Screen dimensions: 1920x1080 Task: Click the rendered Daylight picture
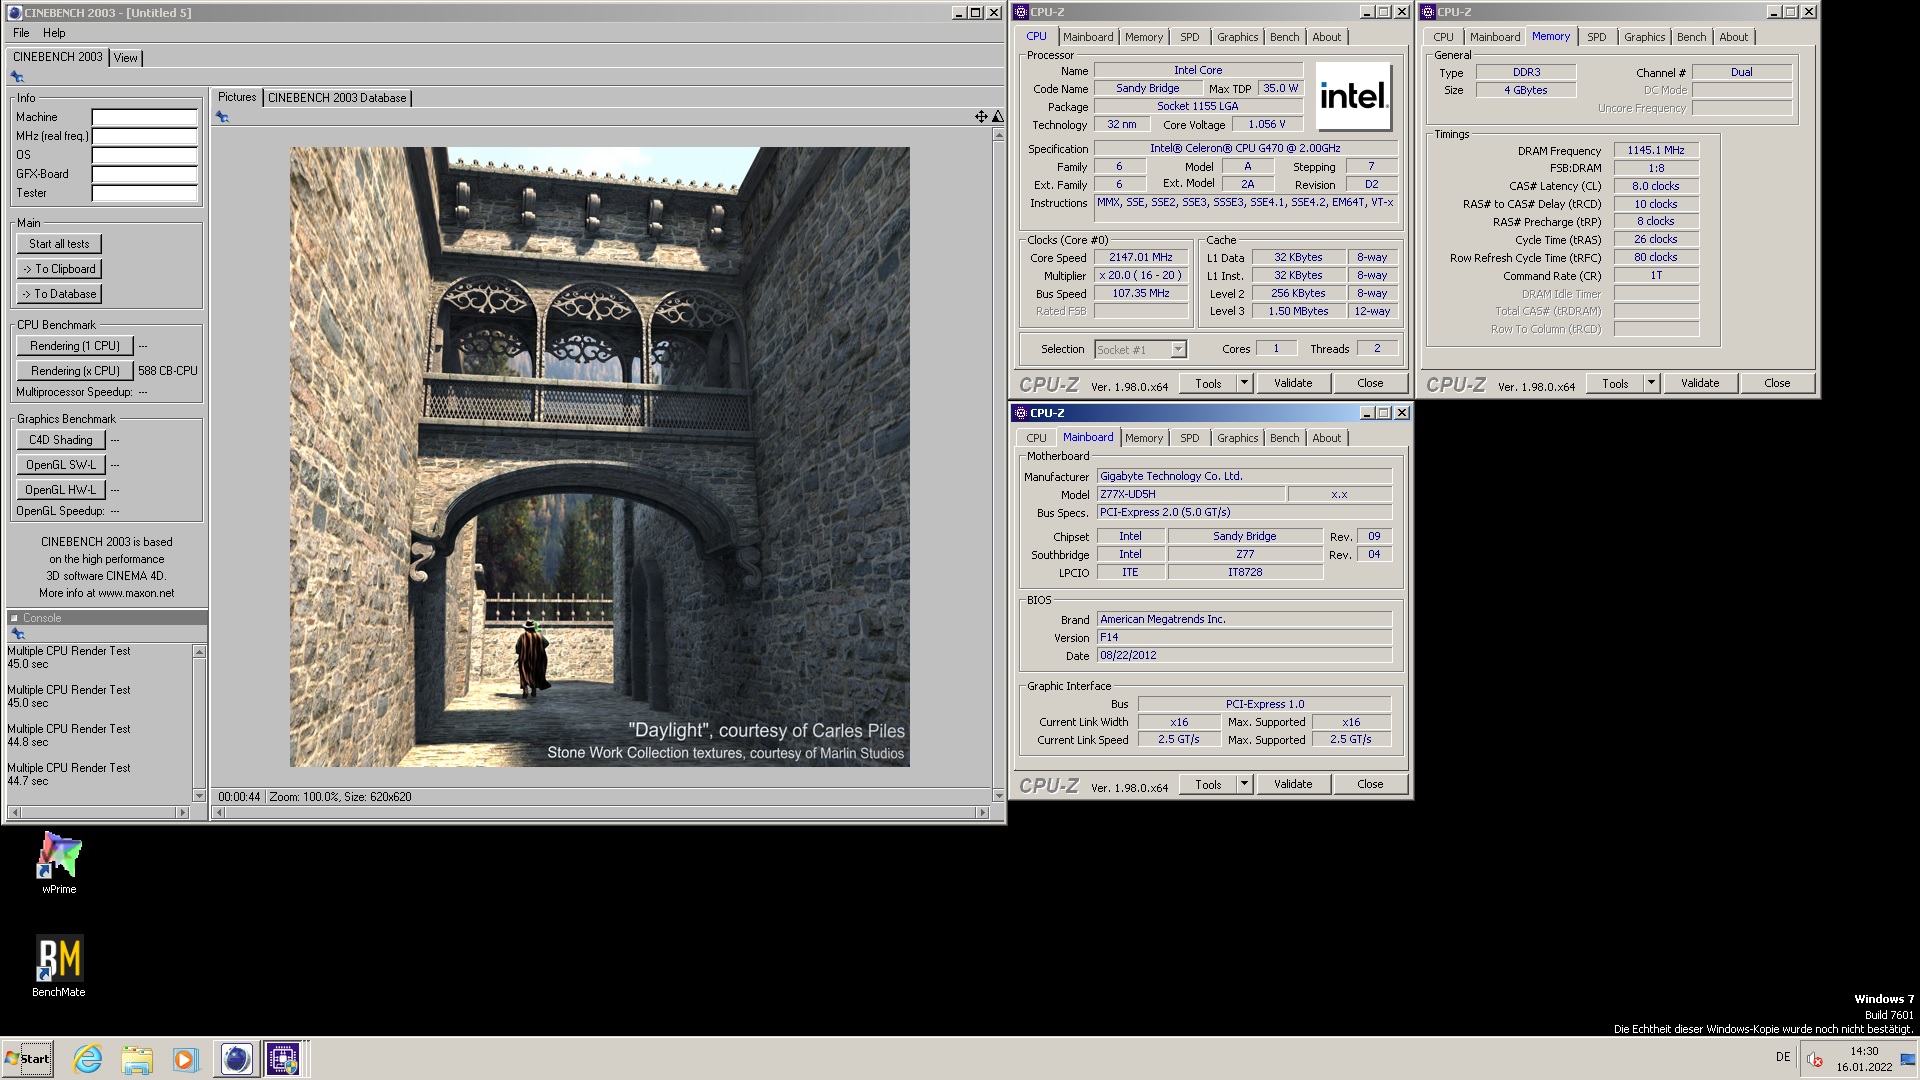click(600, 457)
